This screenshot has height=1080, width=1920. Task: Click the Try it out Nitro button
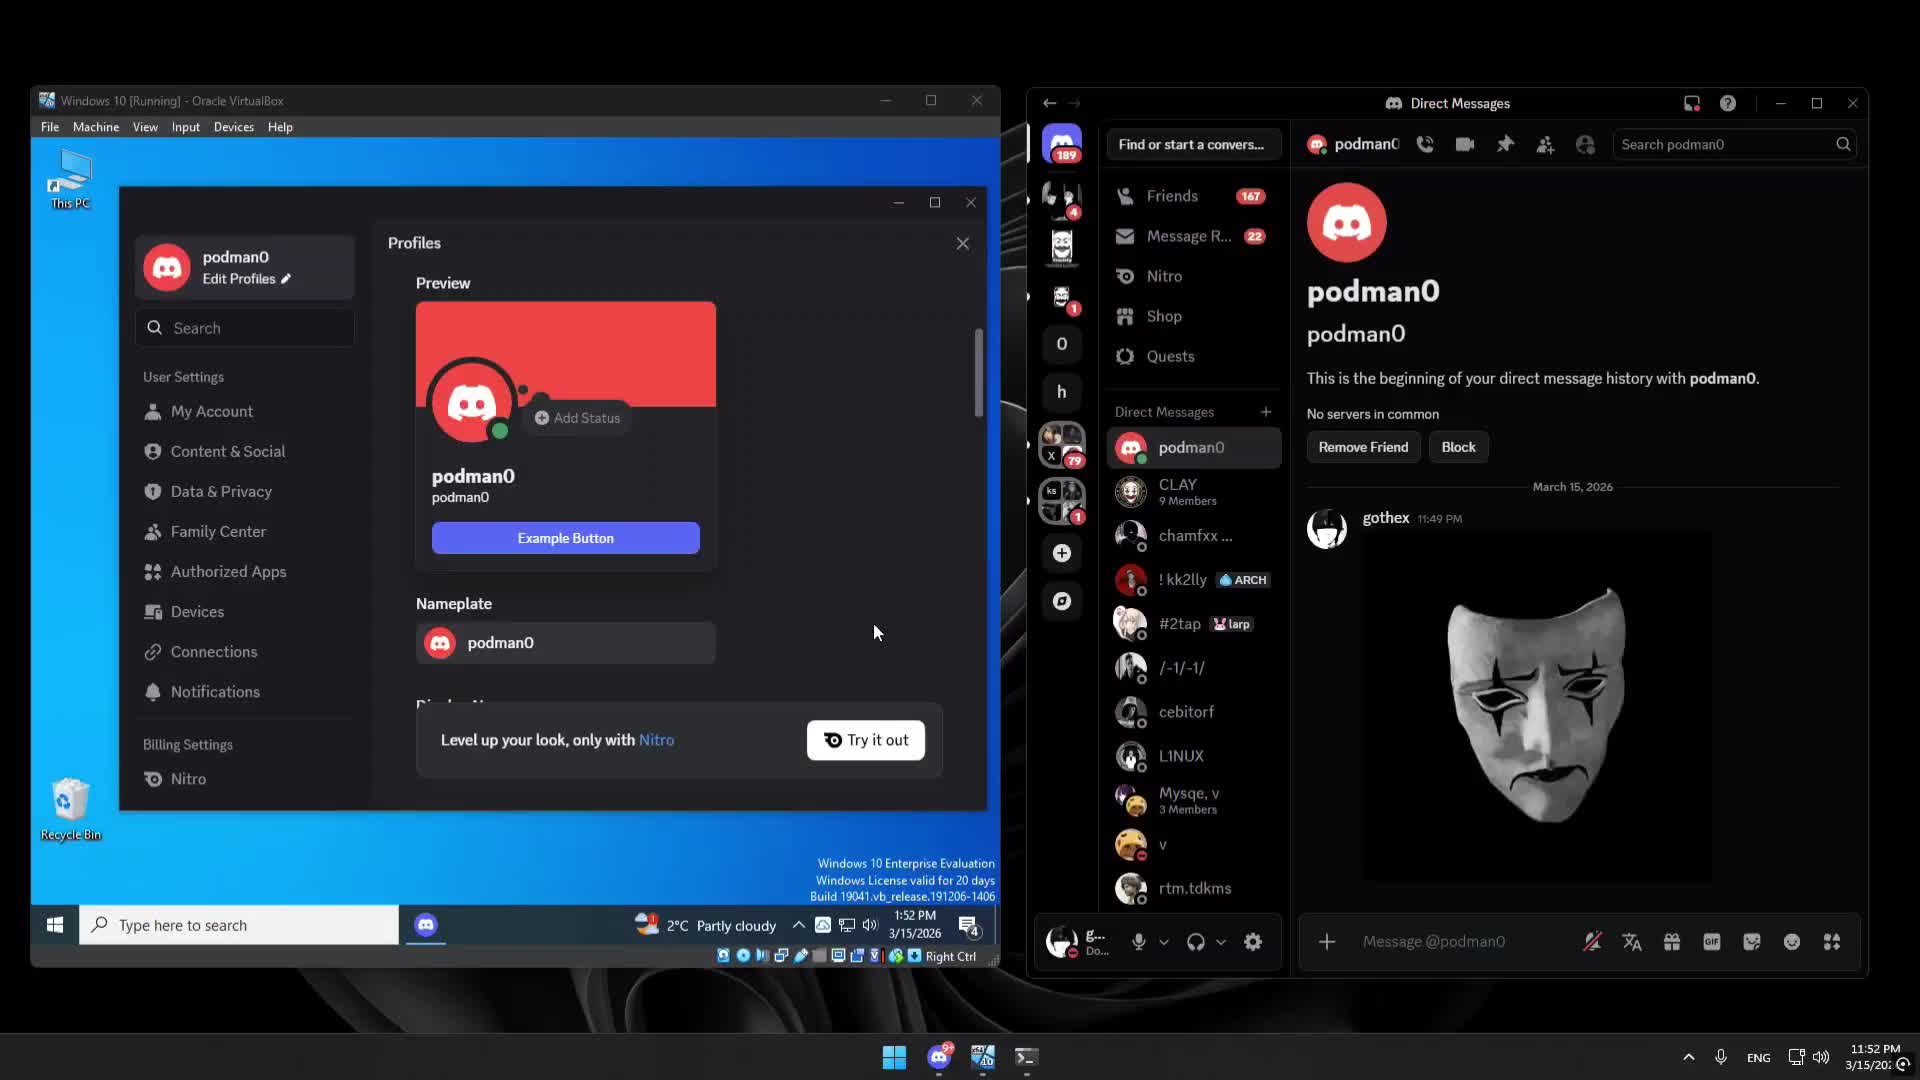tap(866, 740)
